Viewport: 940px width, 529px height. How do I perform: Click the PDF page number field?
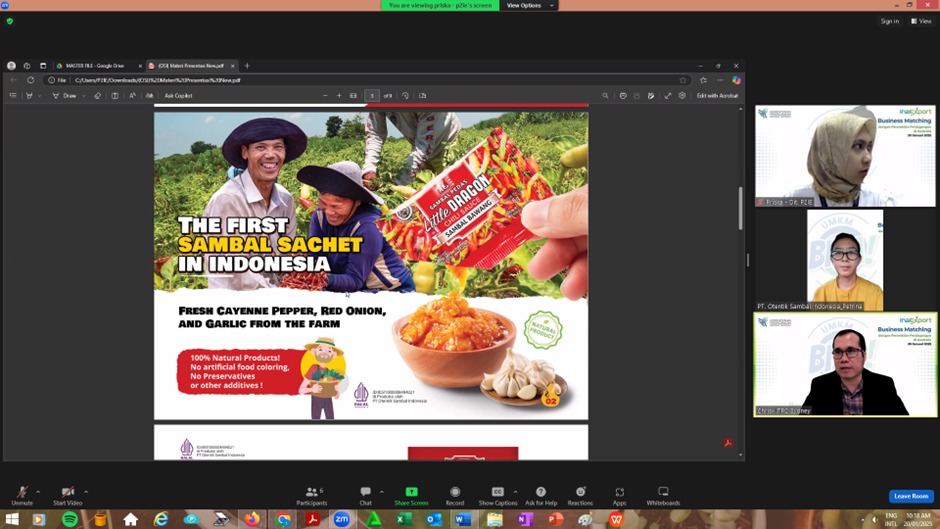click(372, 95)
